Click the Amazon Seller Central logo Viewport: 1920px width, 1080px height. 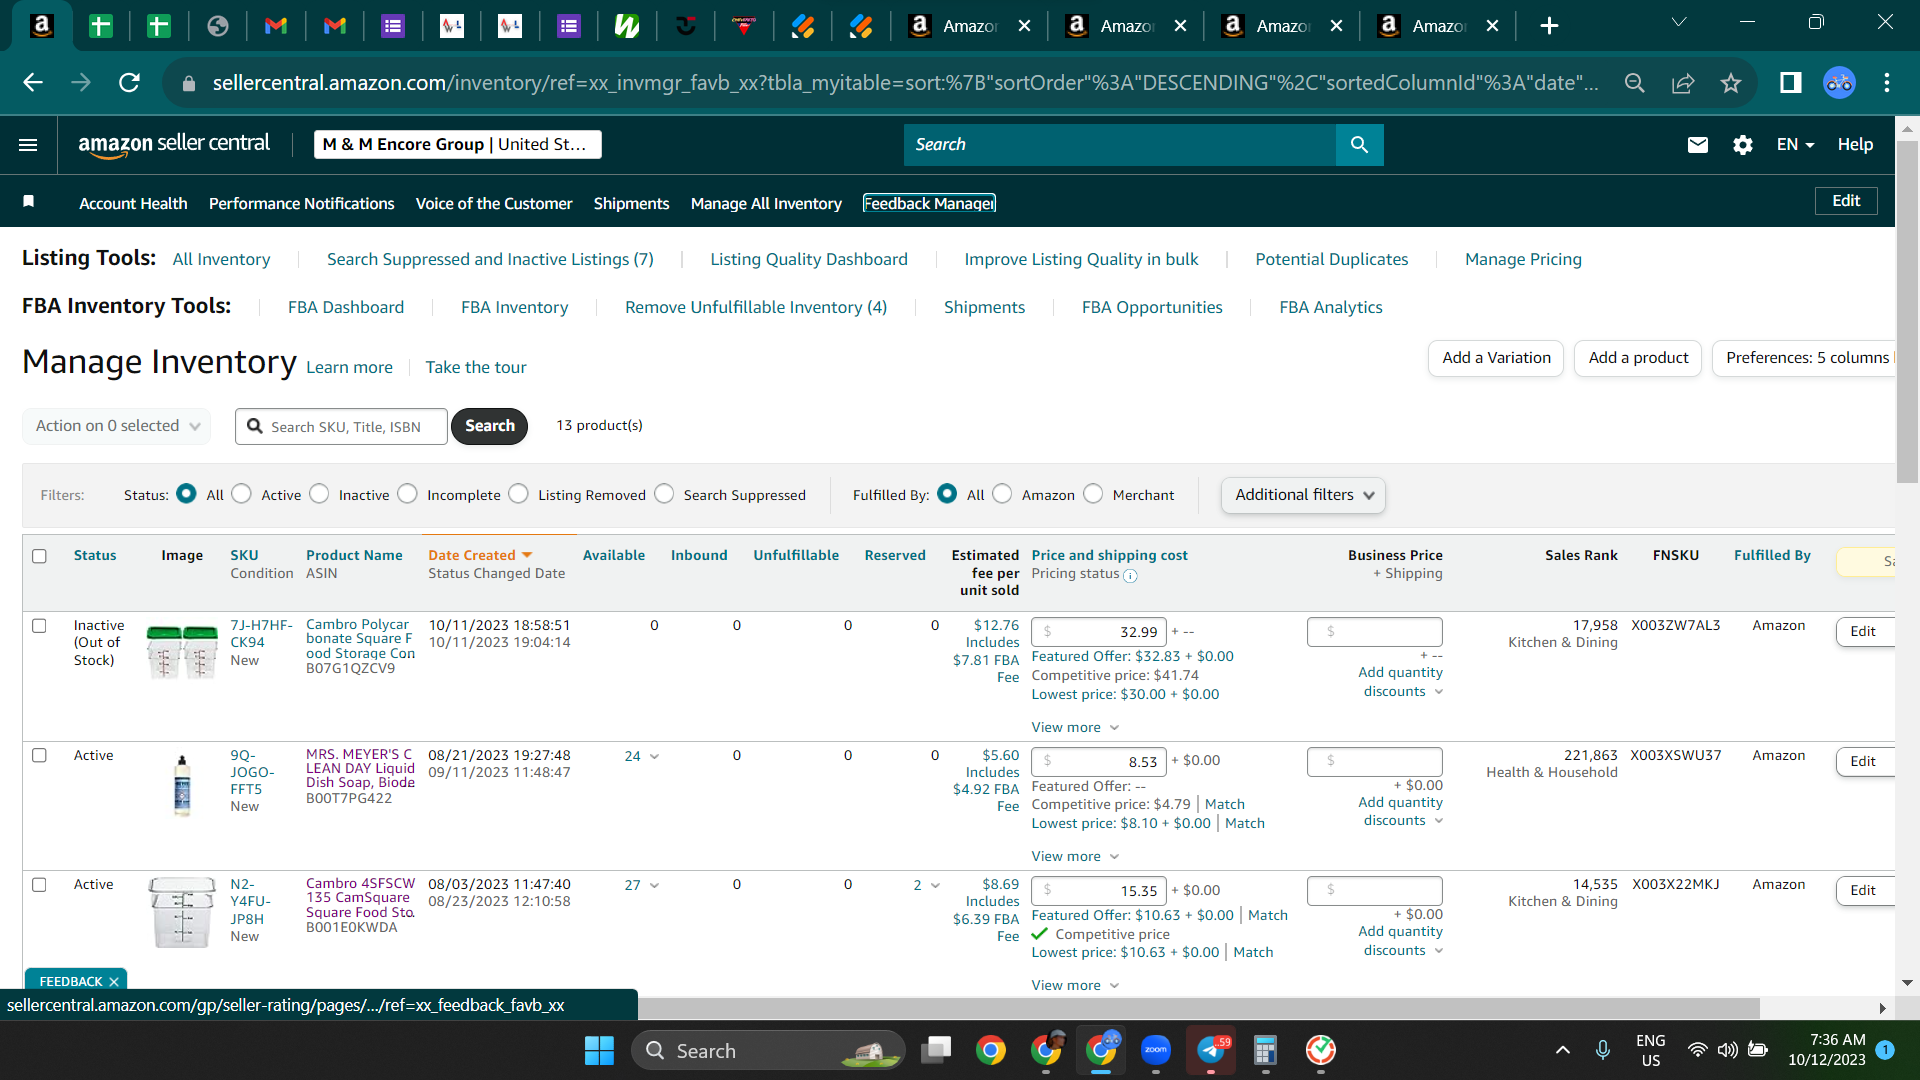[x=174, y=144]
